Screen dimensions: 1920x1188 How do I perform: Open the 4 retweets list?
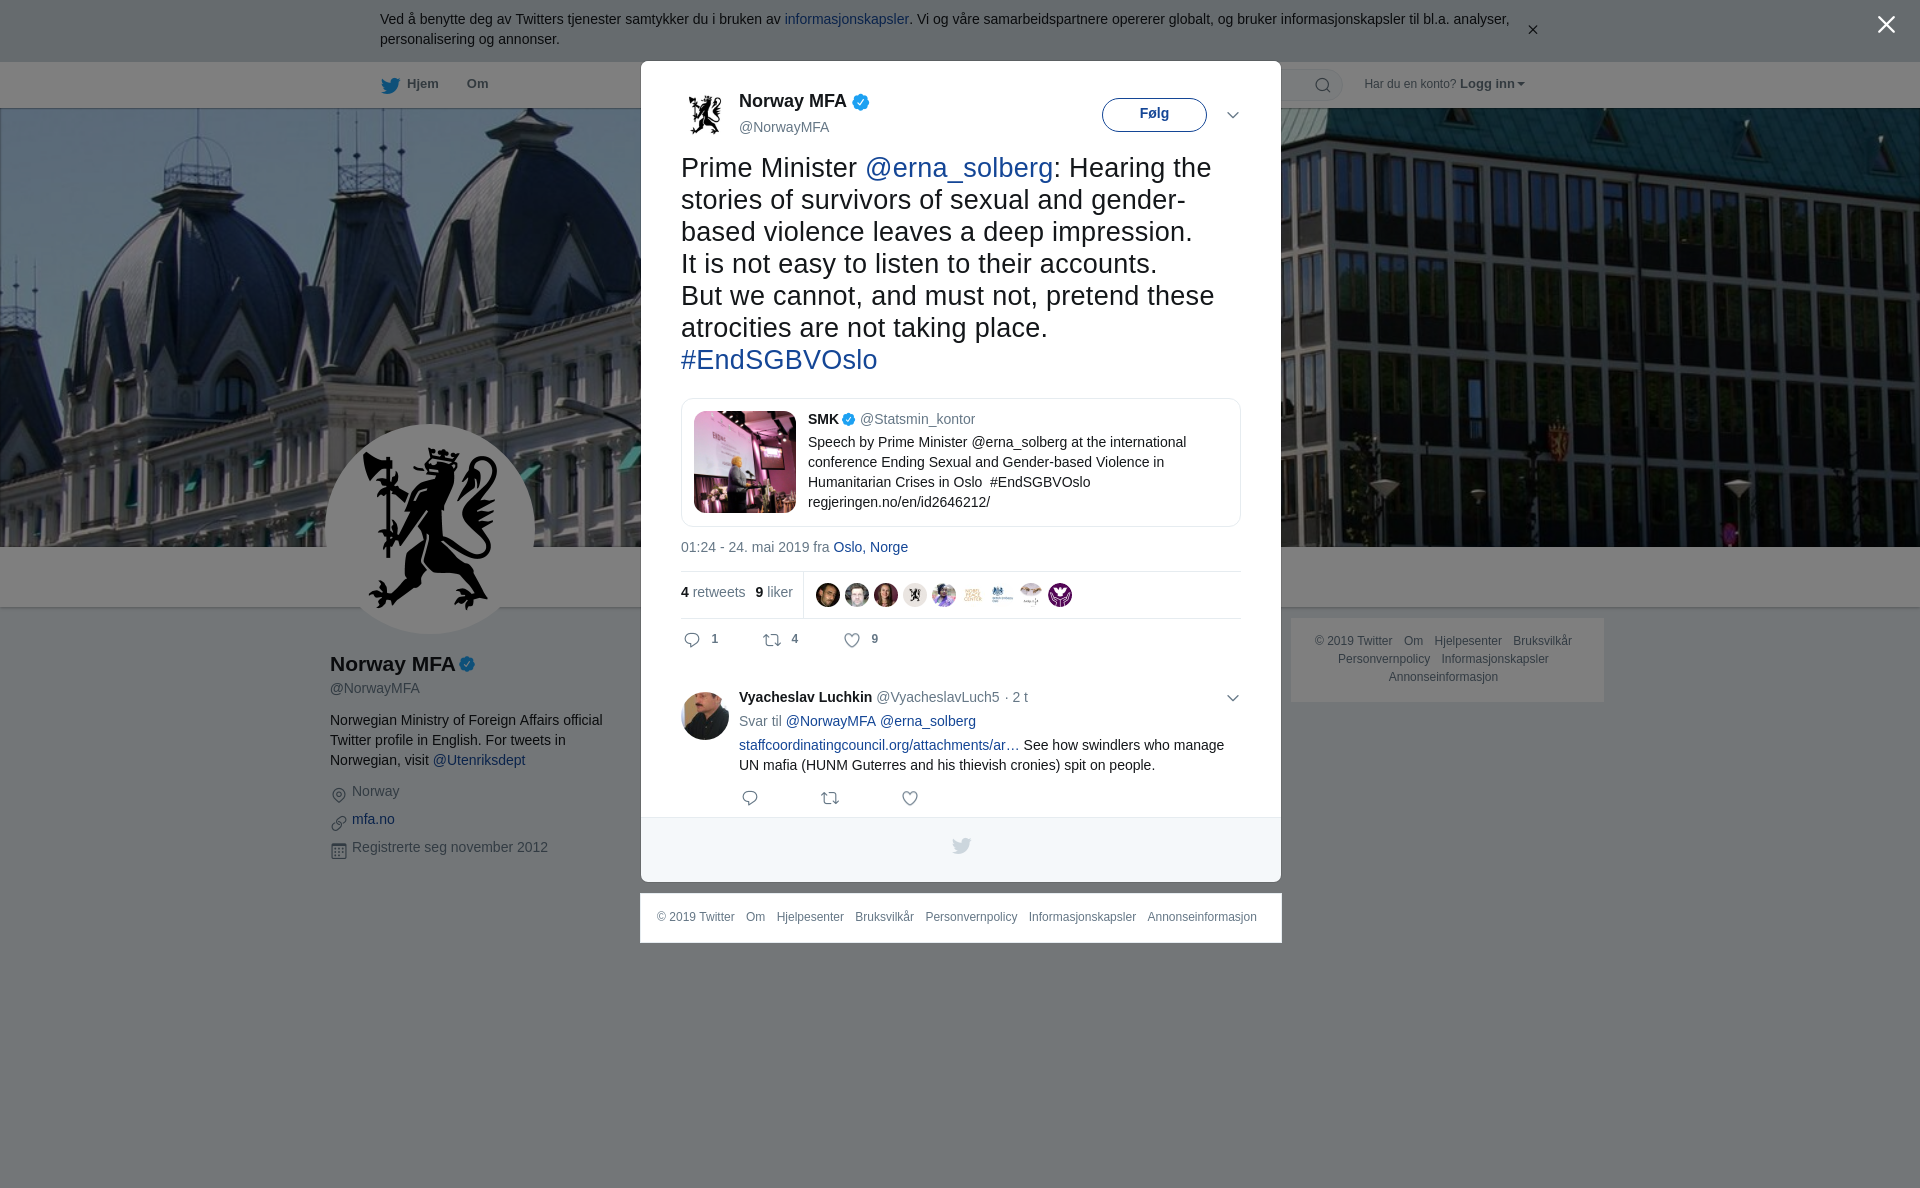[713, 592]
